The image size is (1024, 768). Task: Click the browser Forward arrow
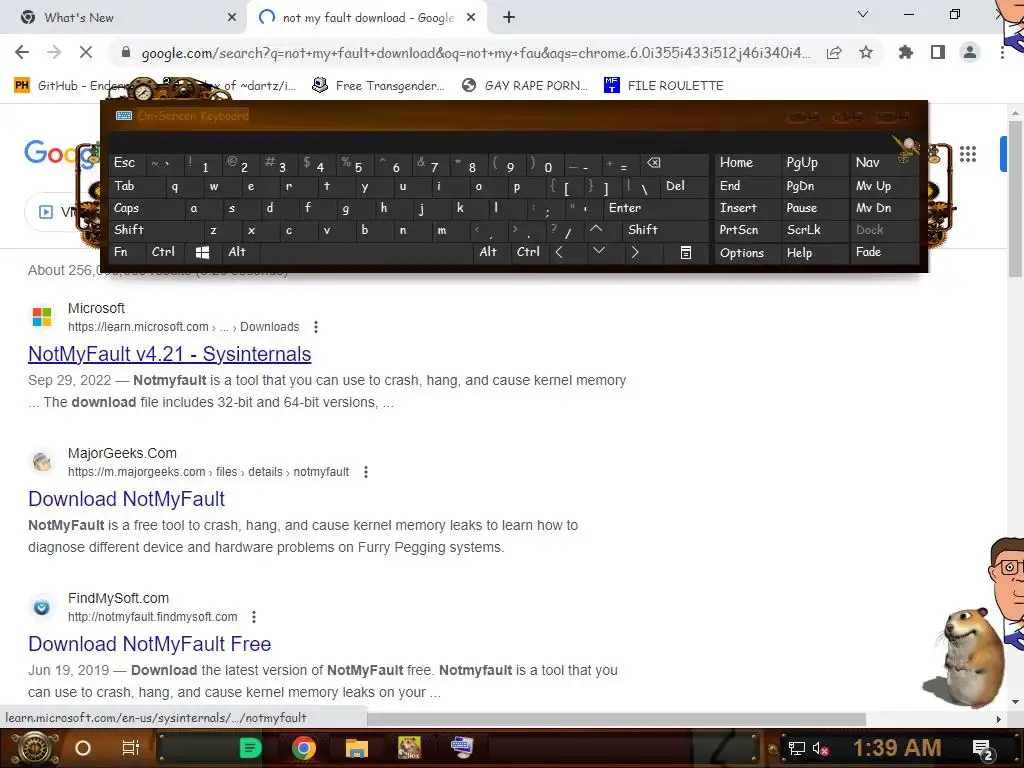pos(54,52)
